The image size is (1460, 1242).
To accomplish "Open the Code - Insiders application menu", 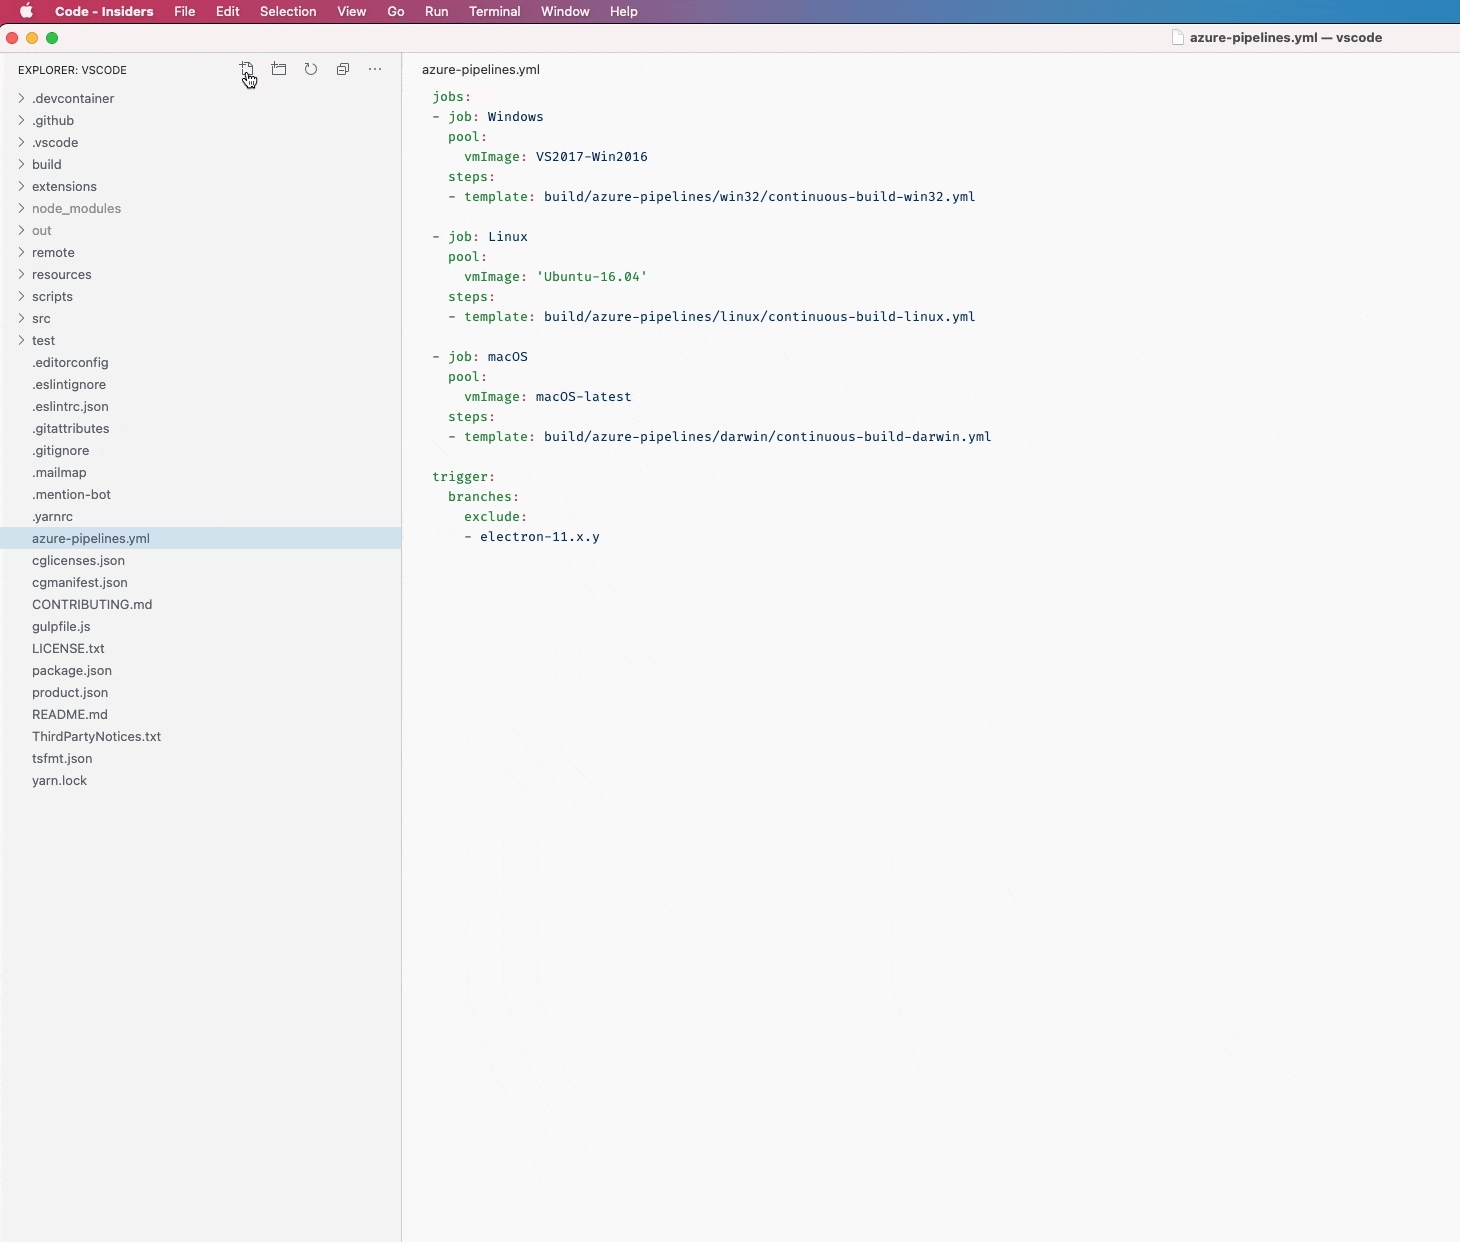I will coord(104,11).
